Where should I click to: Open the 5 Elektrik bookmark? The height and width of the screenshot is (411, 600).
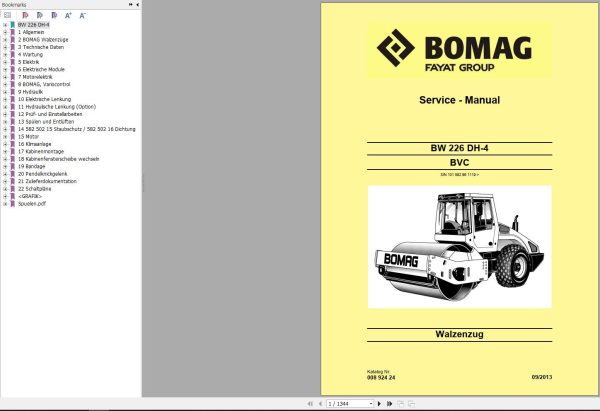(29, 62)
